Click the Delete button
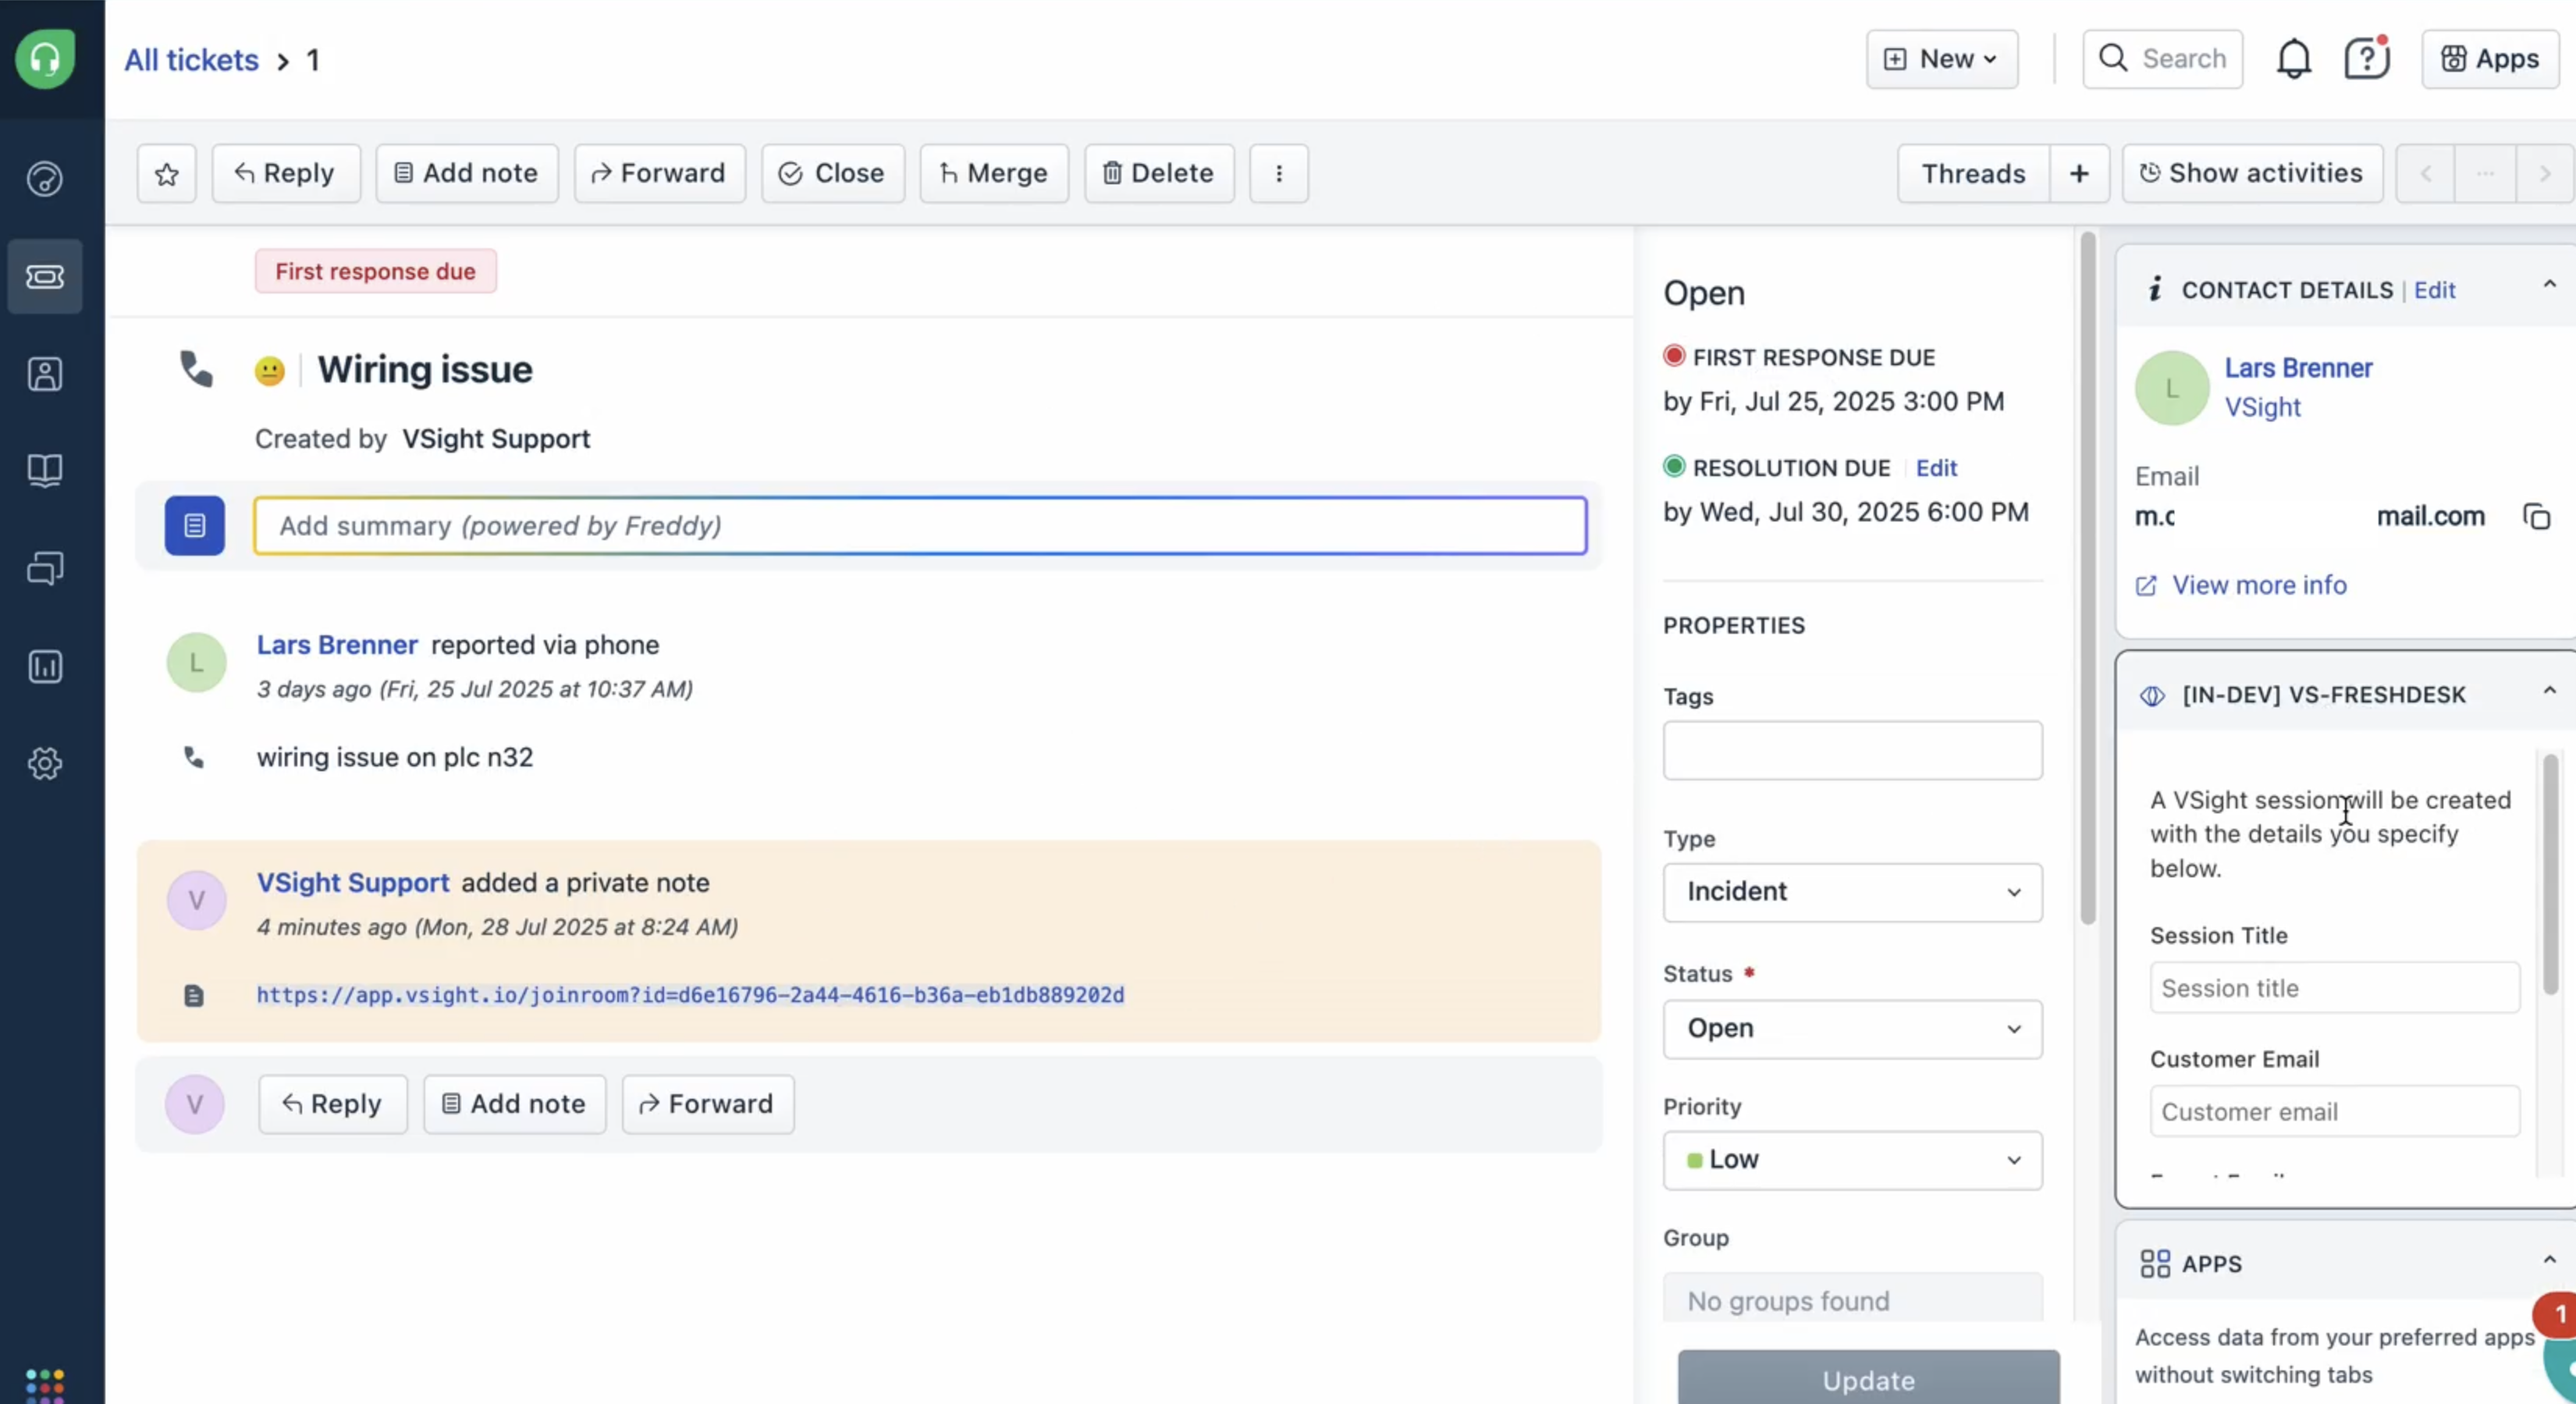Viewport: 2576px width, 1404px height. pyautogui.click(x=1159, y=174)
